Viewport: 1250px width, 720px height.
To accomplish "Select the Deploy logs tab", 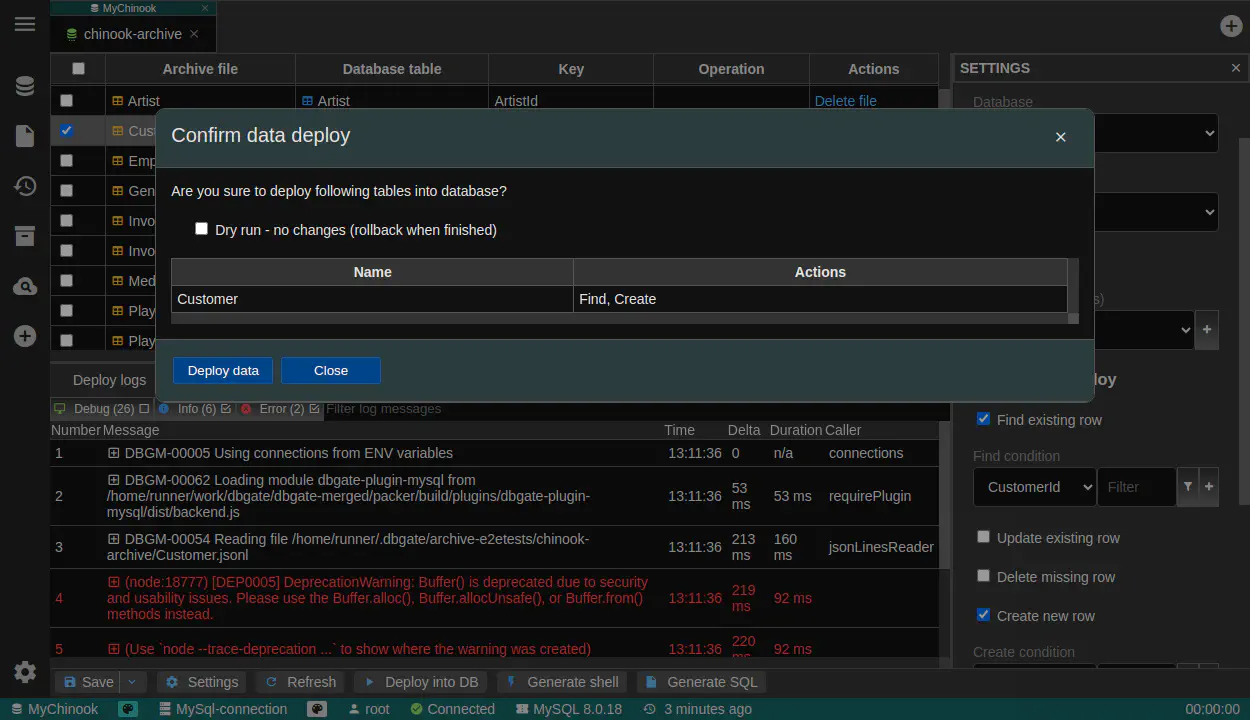I will pos(110,380).
